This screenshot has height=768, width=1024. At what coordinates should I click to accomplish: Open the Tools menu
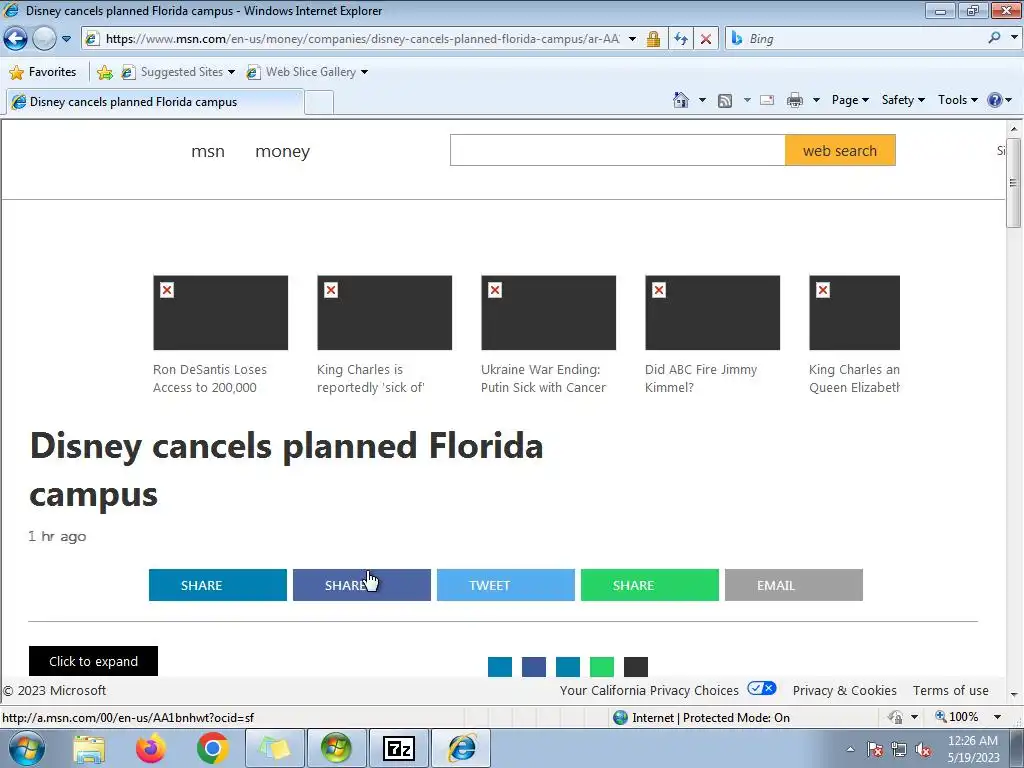tap(957, 100)
